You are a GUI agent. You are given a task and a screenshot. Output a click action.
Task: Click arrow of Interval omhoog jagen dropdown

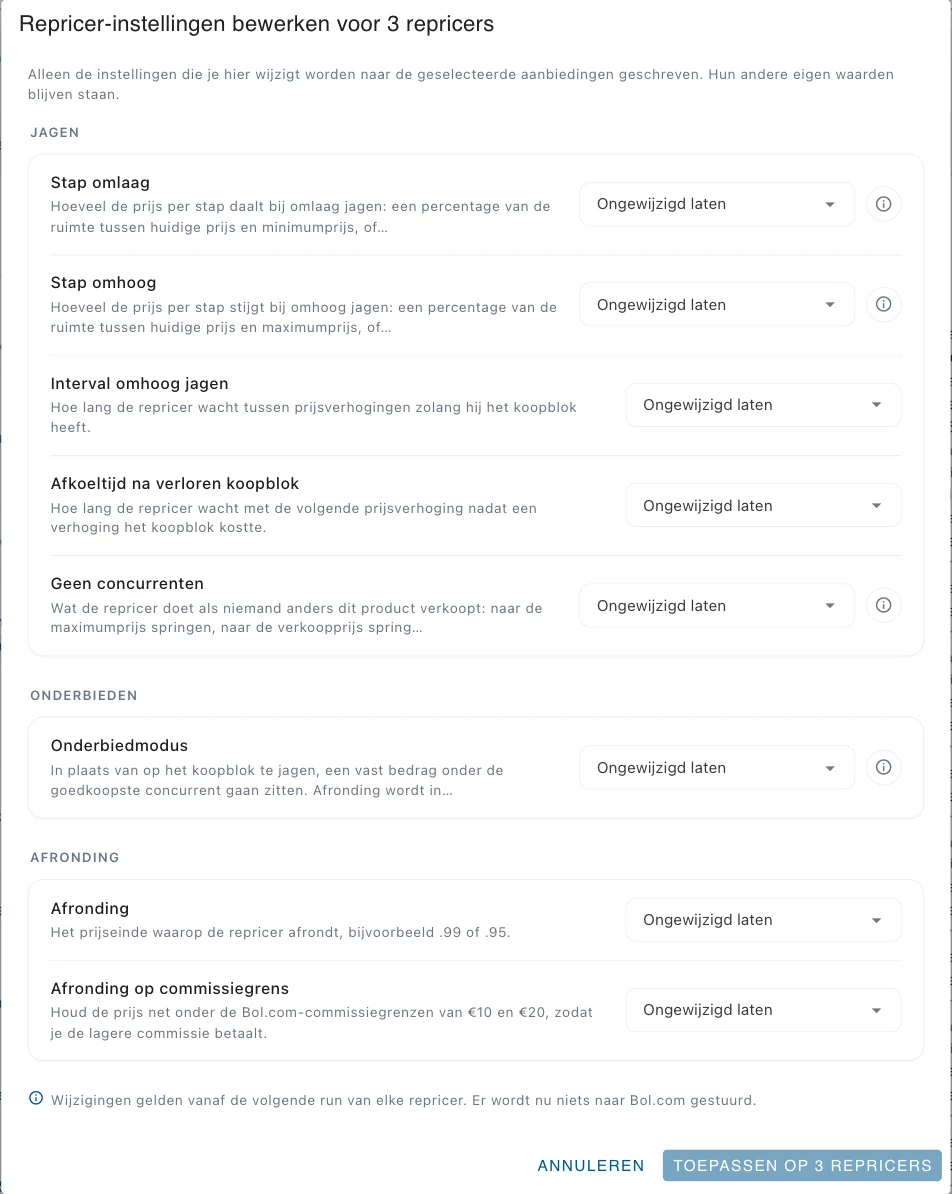pos(877,405)
